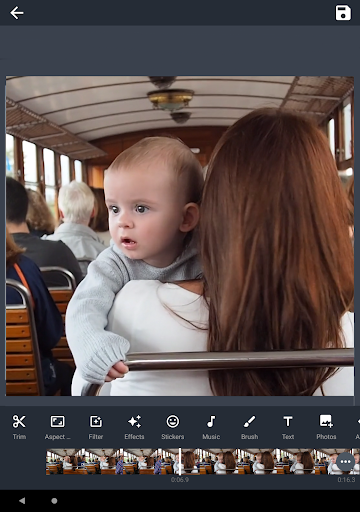Screen dimensions: 360x512
Task: Open the Photos tool
Action: tap(326, 427)
